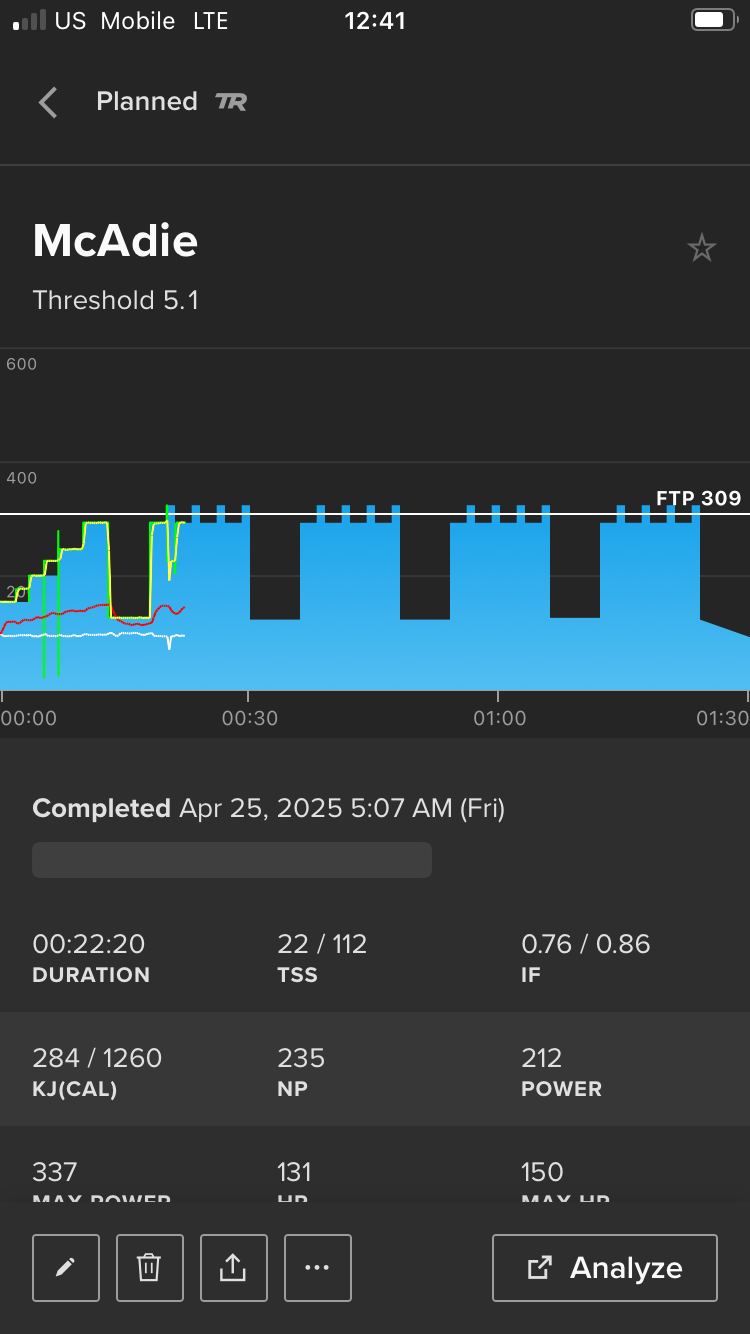
Task: Tap the 212 POWER value
Action: pos(542,1058)
